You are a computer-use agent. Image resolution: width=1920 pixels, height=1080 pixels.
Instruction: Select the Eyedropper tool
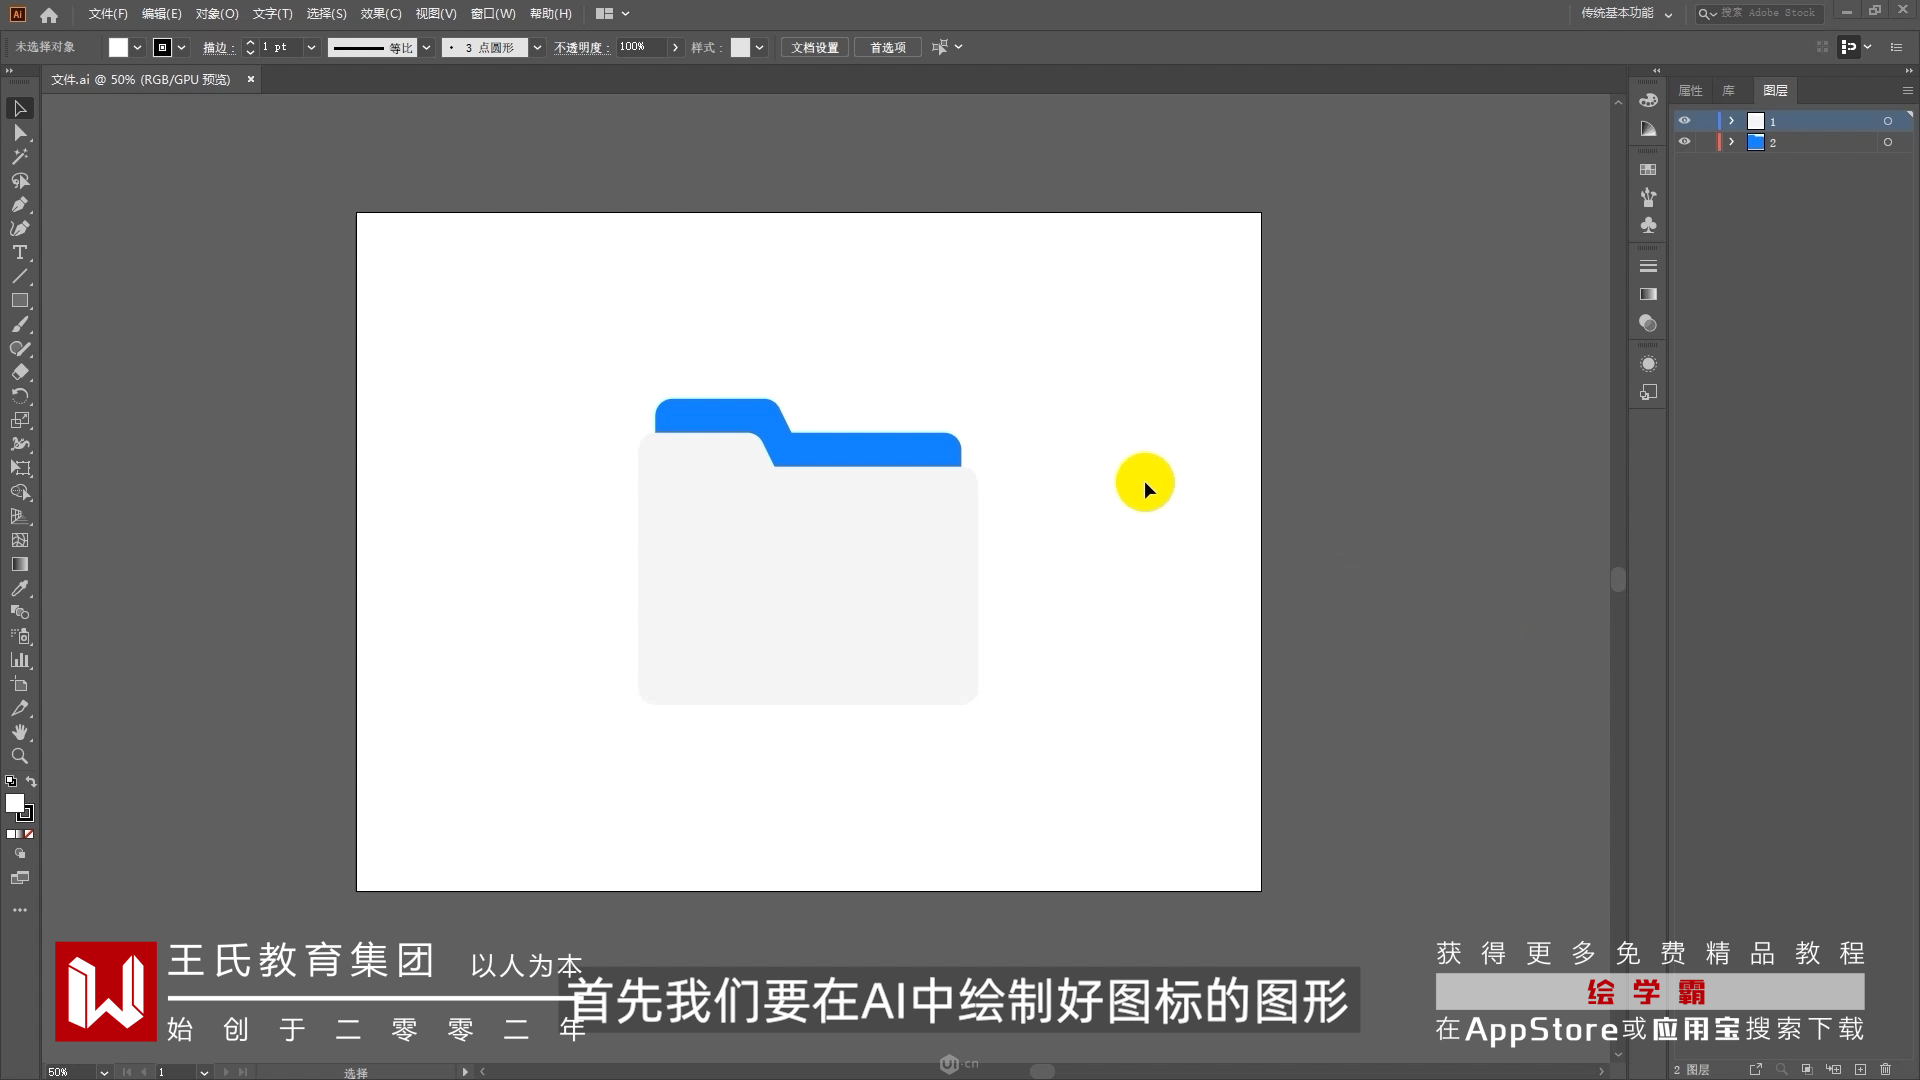(19, 589)
